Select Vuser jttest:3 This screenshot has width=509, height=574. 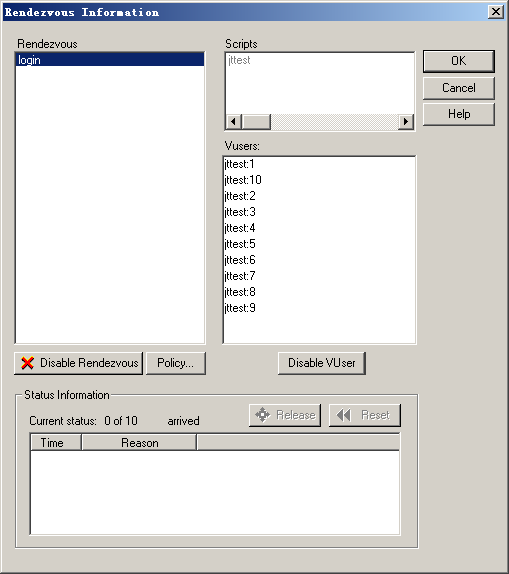click(240, 212)
